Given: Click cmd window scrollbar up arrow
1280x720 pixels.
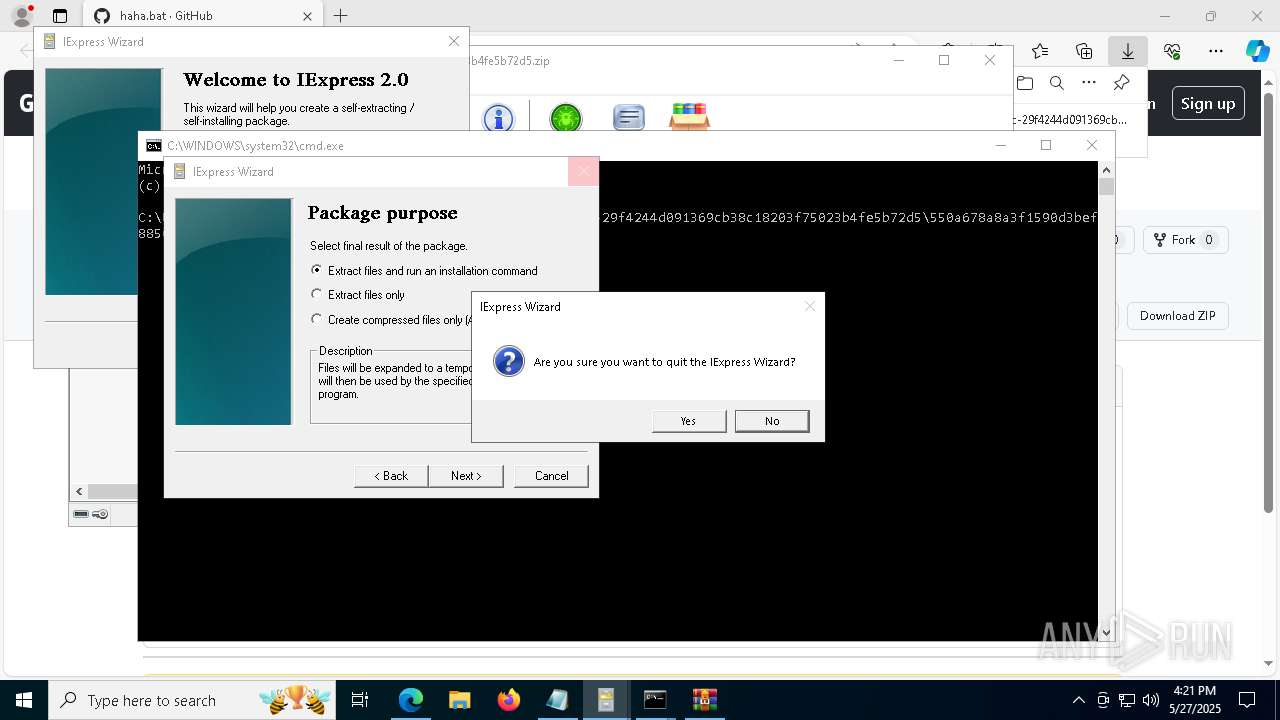Looking at the screenshot, I should tap(1106, 169).
